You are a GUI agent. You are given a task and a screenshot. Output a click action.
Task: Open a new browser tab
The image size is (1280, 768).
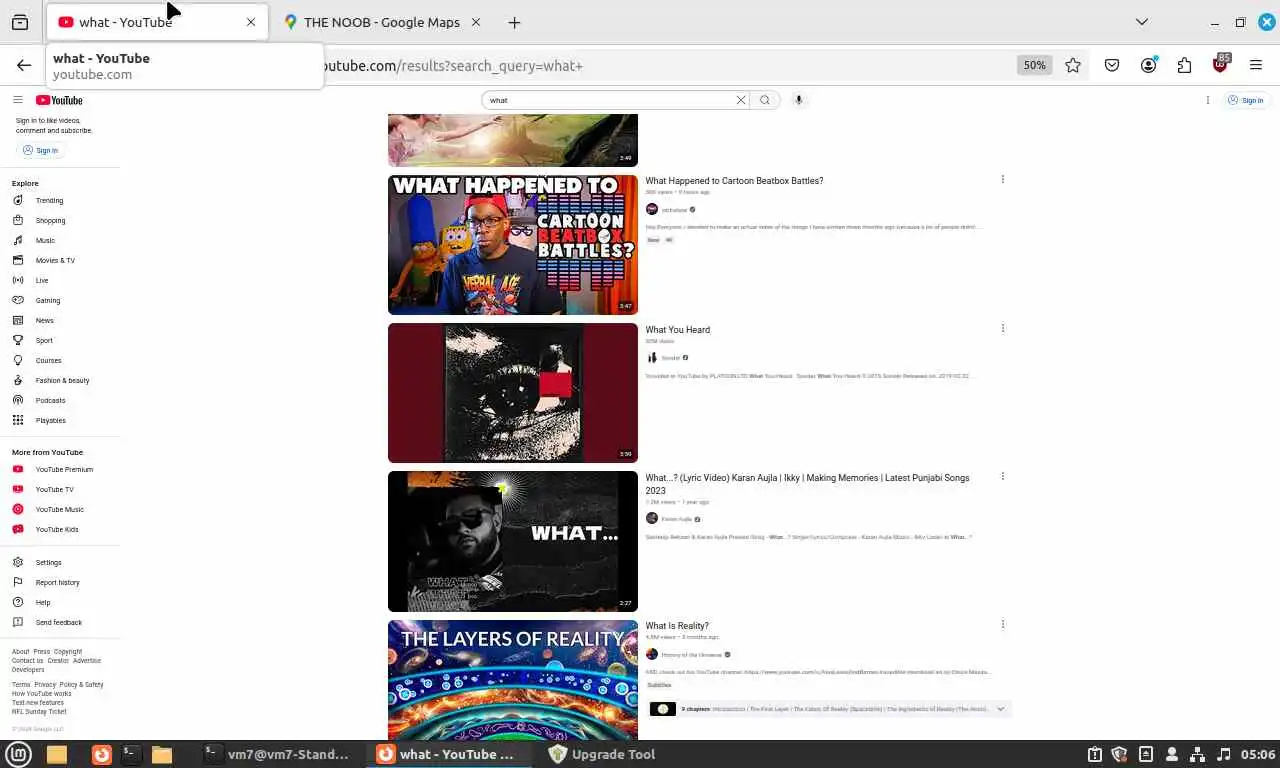[x=514, y=22]
